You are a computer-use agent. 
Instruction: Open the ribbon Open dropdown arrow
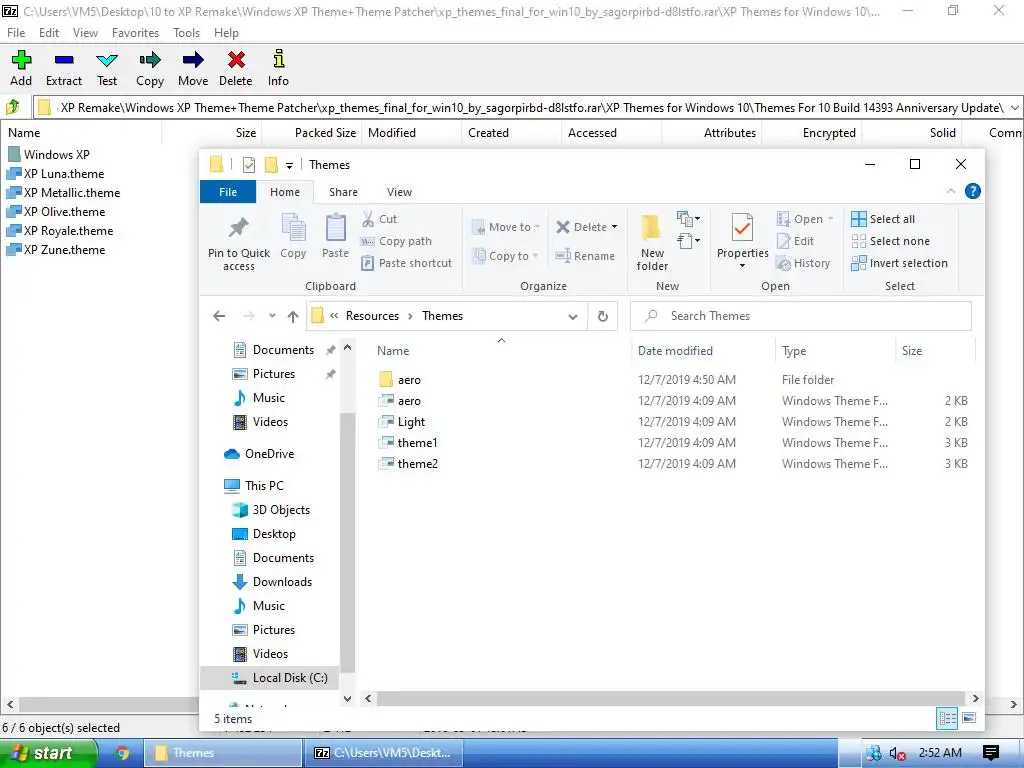[831, 219]
